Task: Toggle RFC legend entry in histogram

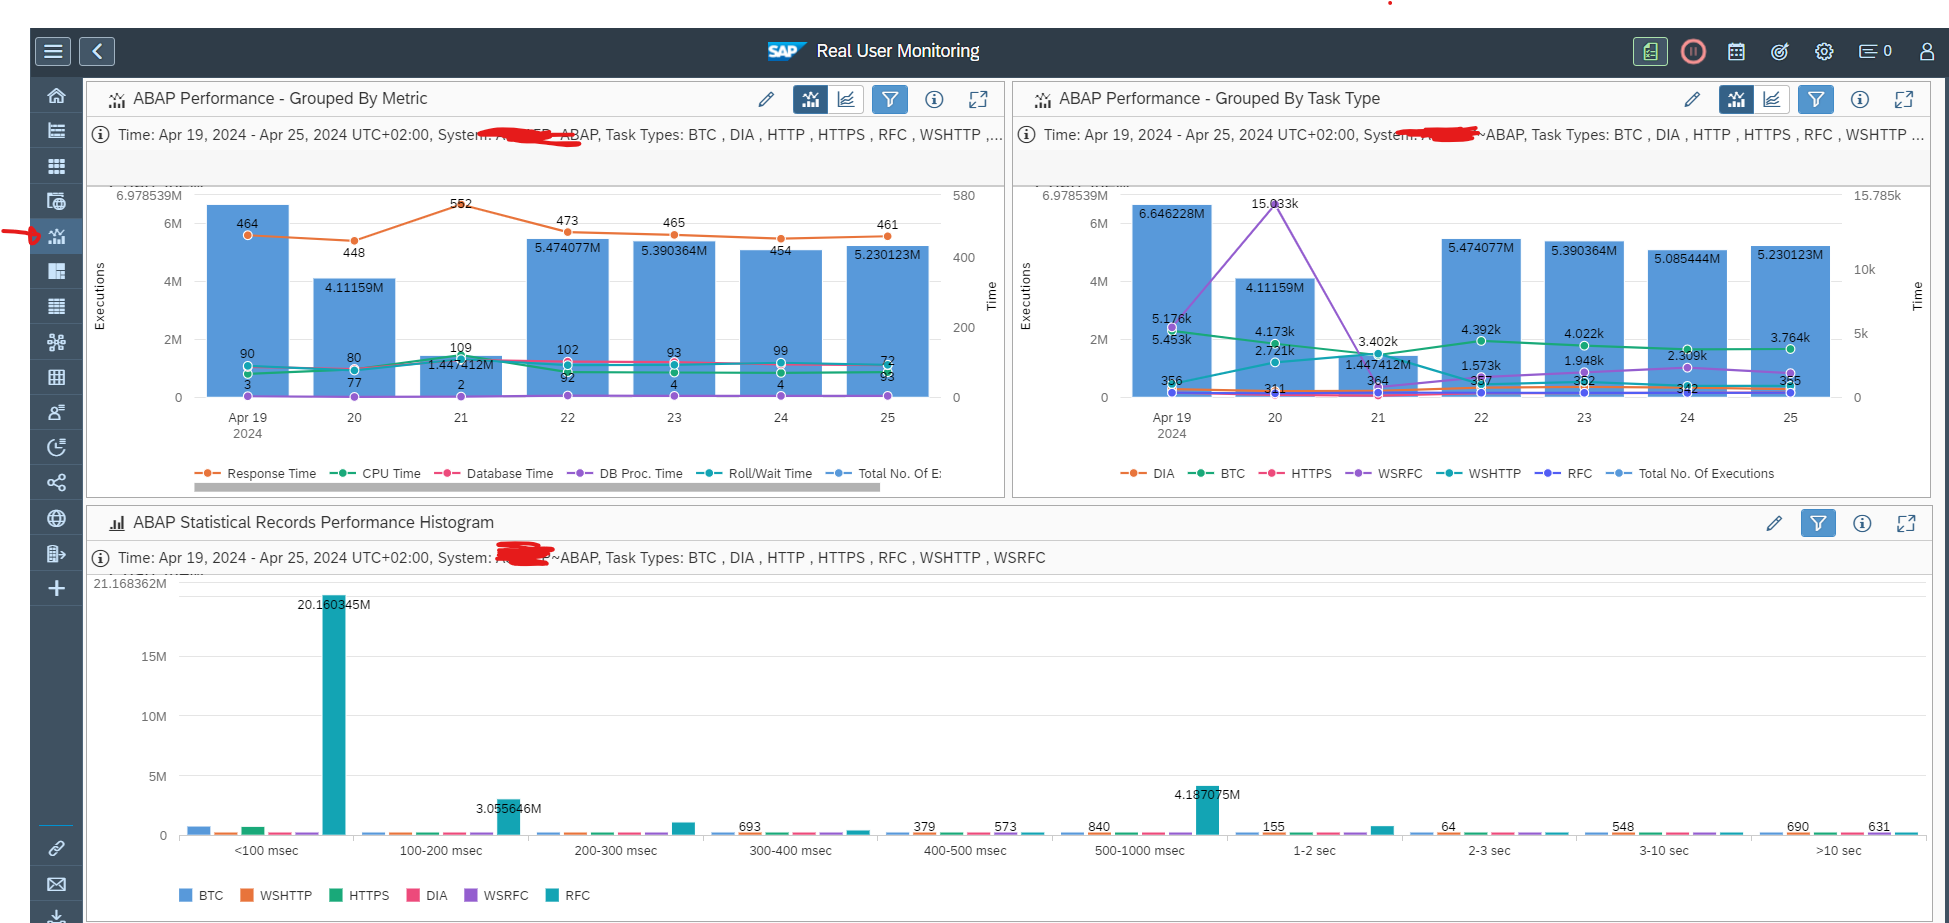Action: pyautogui.click(x=567, y=896)
